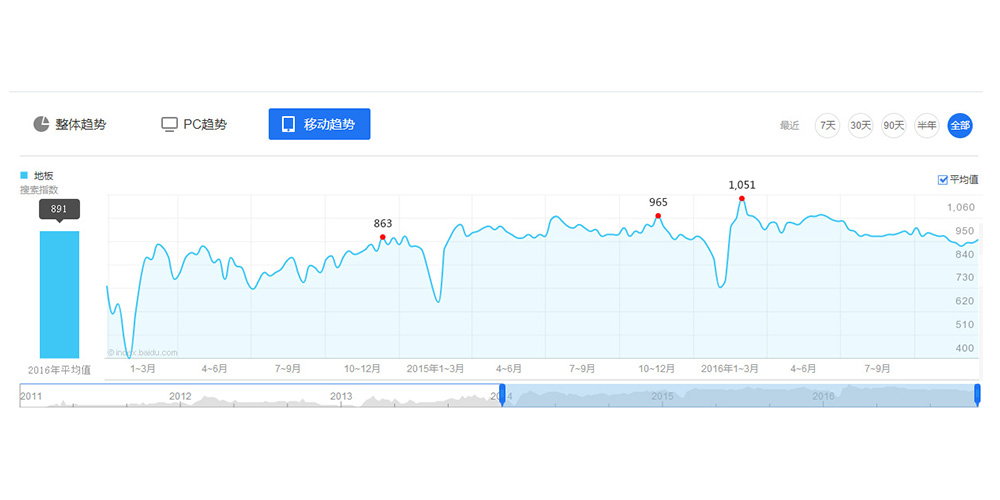Toggle the 平均值 checkbox
Viewport: 1000px width, 500px height.
(x=942, y=180)
